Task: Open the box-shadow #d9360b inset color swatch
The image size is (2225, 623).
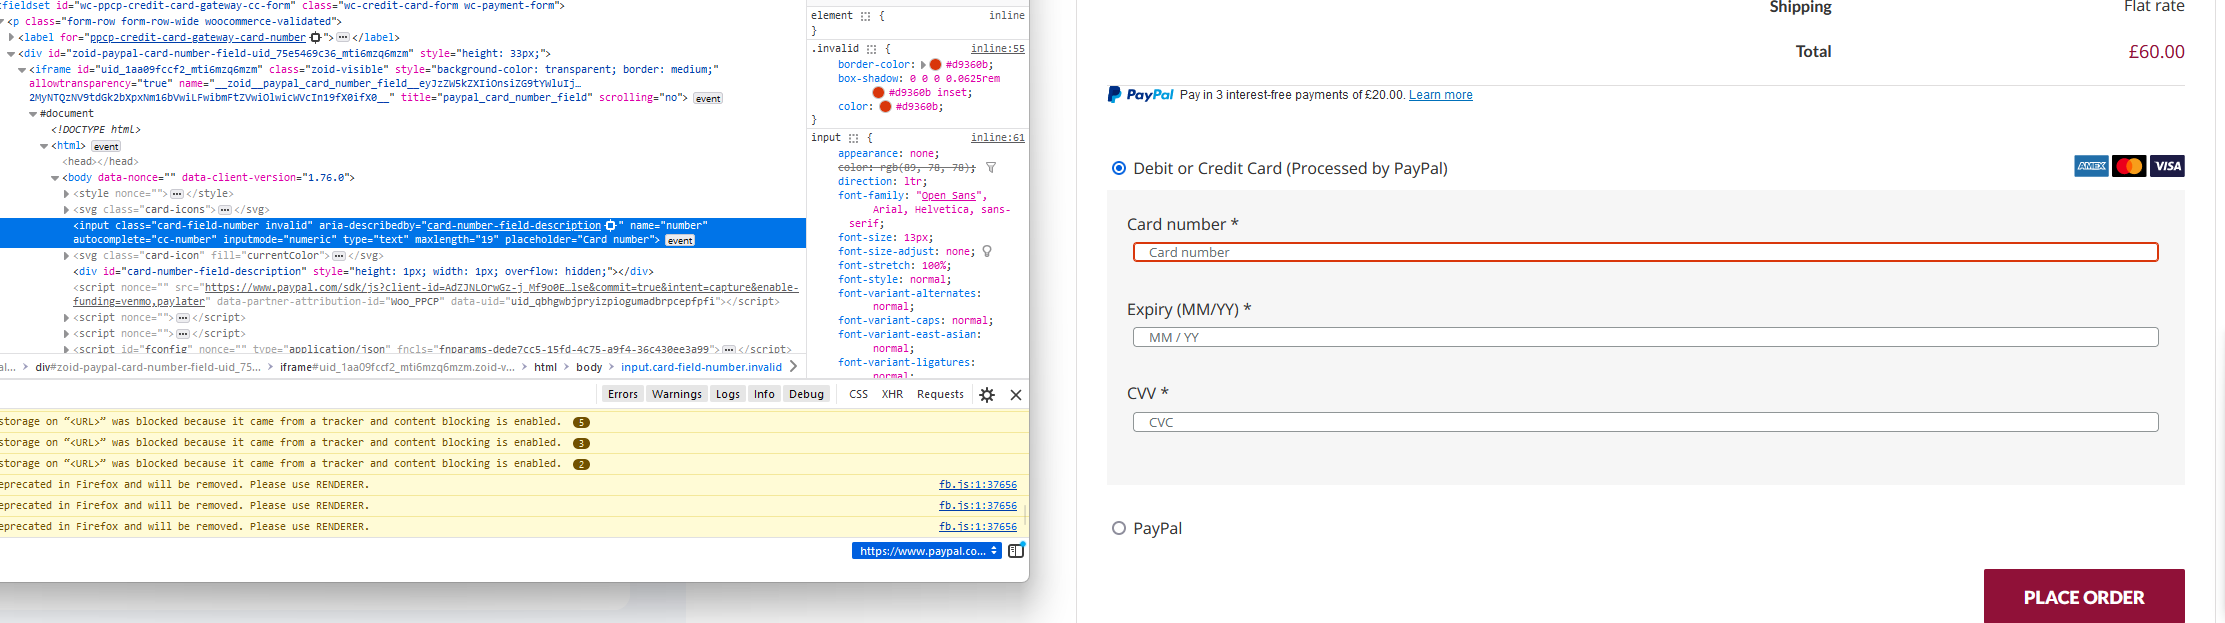Action: coord(878,93)
